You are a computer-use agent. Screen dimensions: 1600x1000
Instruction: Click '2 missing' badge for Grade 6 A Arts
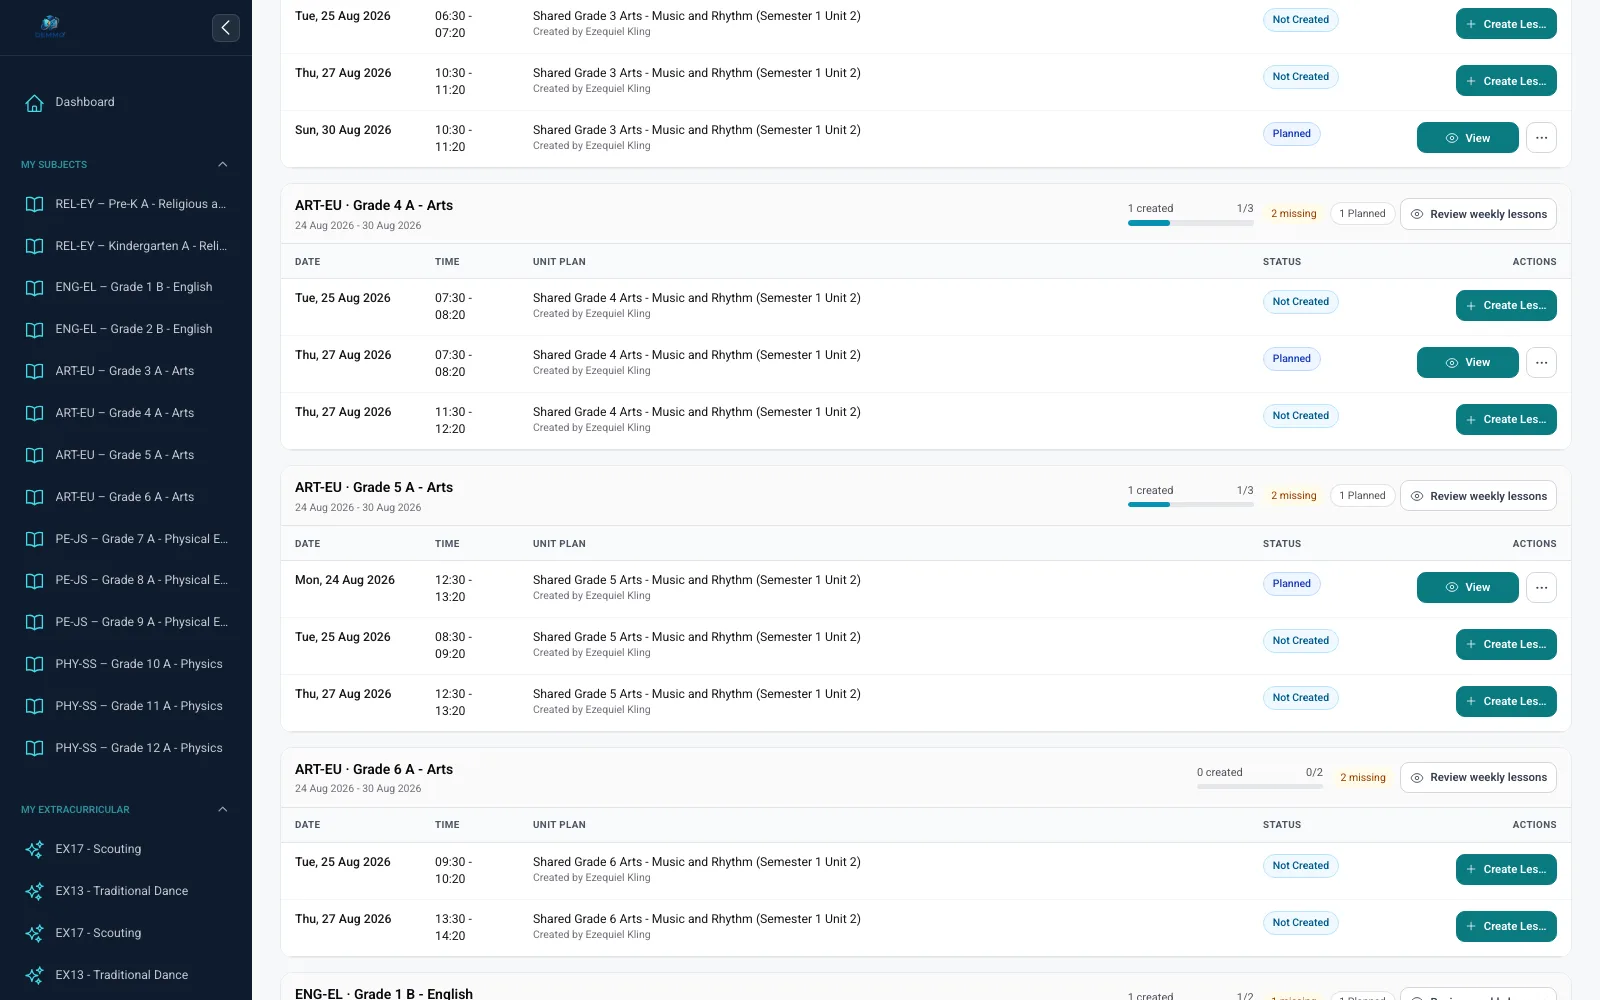(1362, 778)
